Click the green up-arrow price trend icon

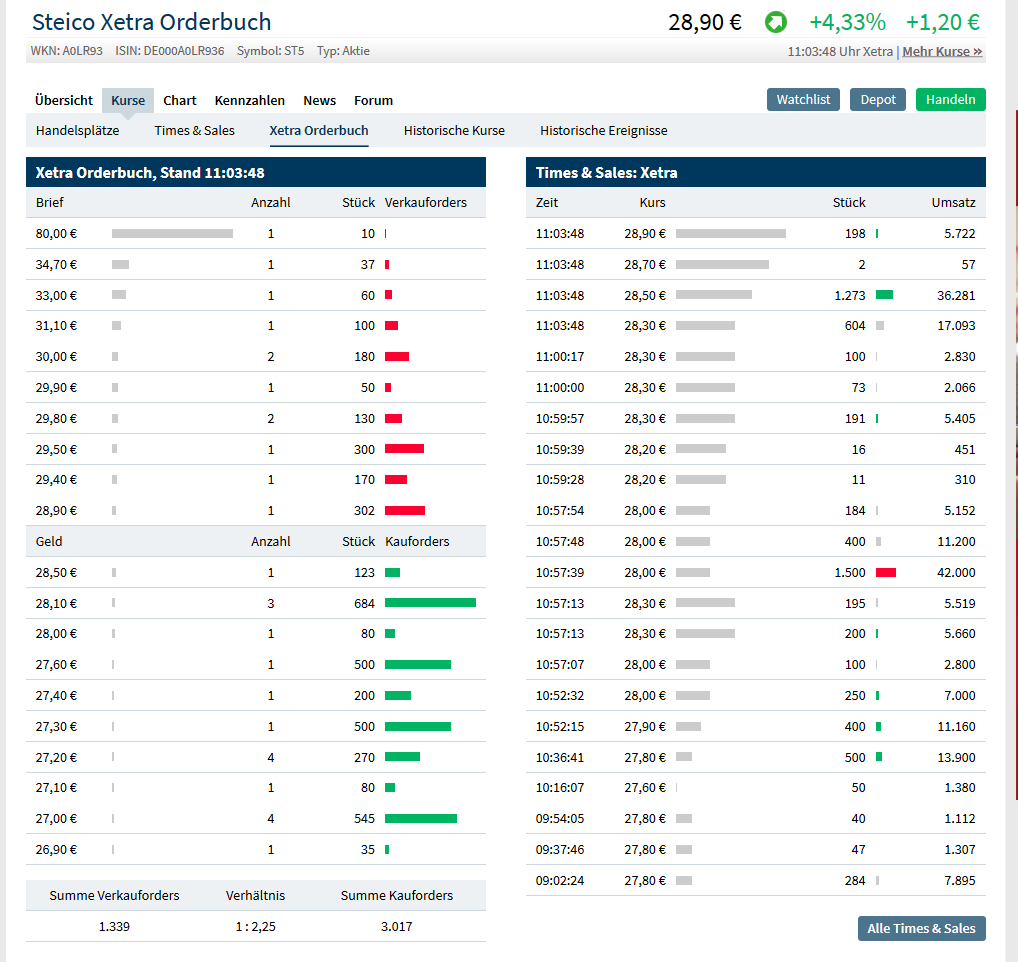[x=776, y=22]
